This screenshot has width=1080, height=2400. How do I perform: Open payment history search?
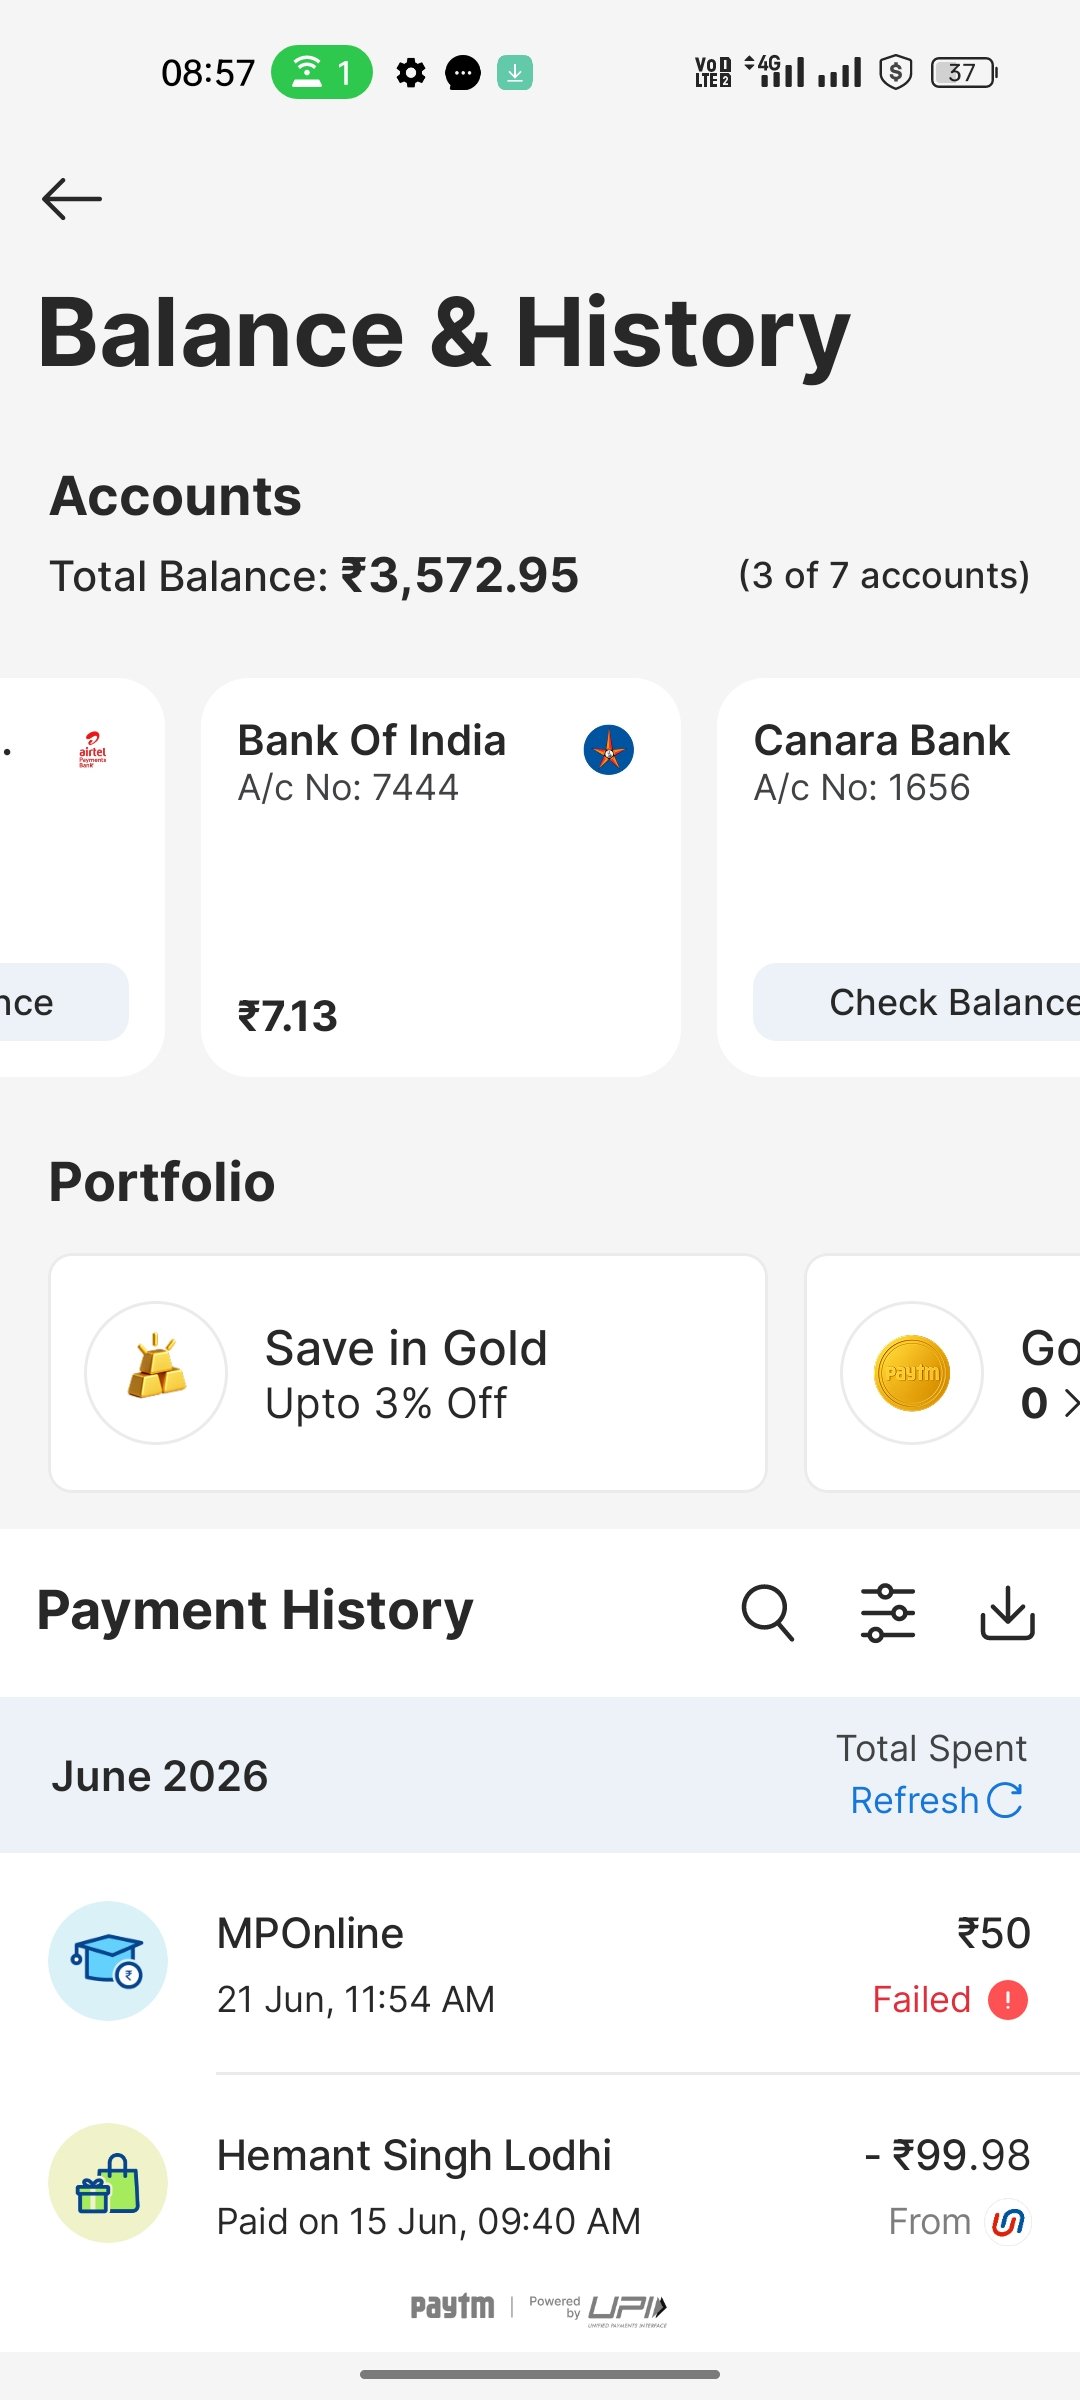coord(767,1613)
